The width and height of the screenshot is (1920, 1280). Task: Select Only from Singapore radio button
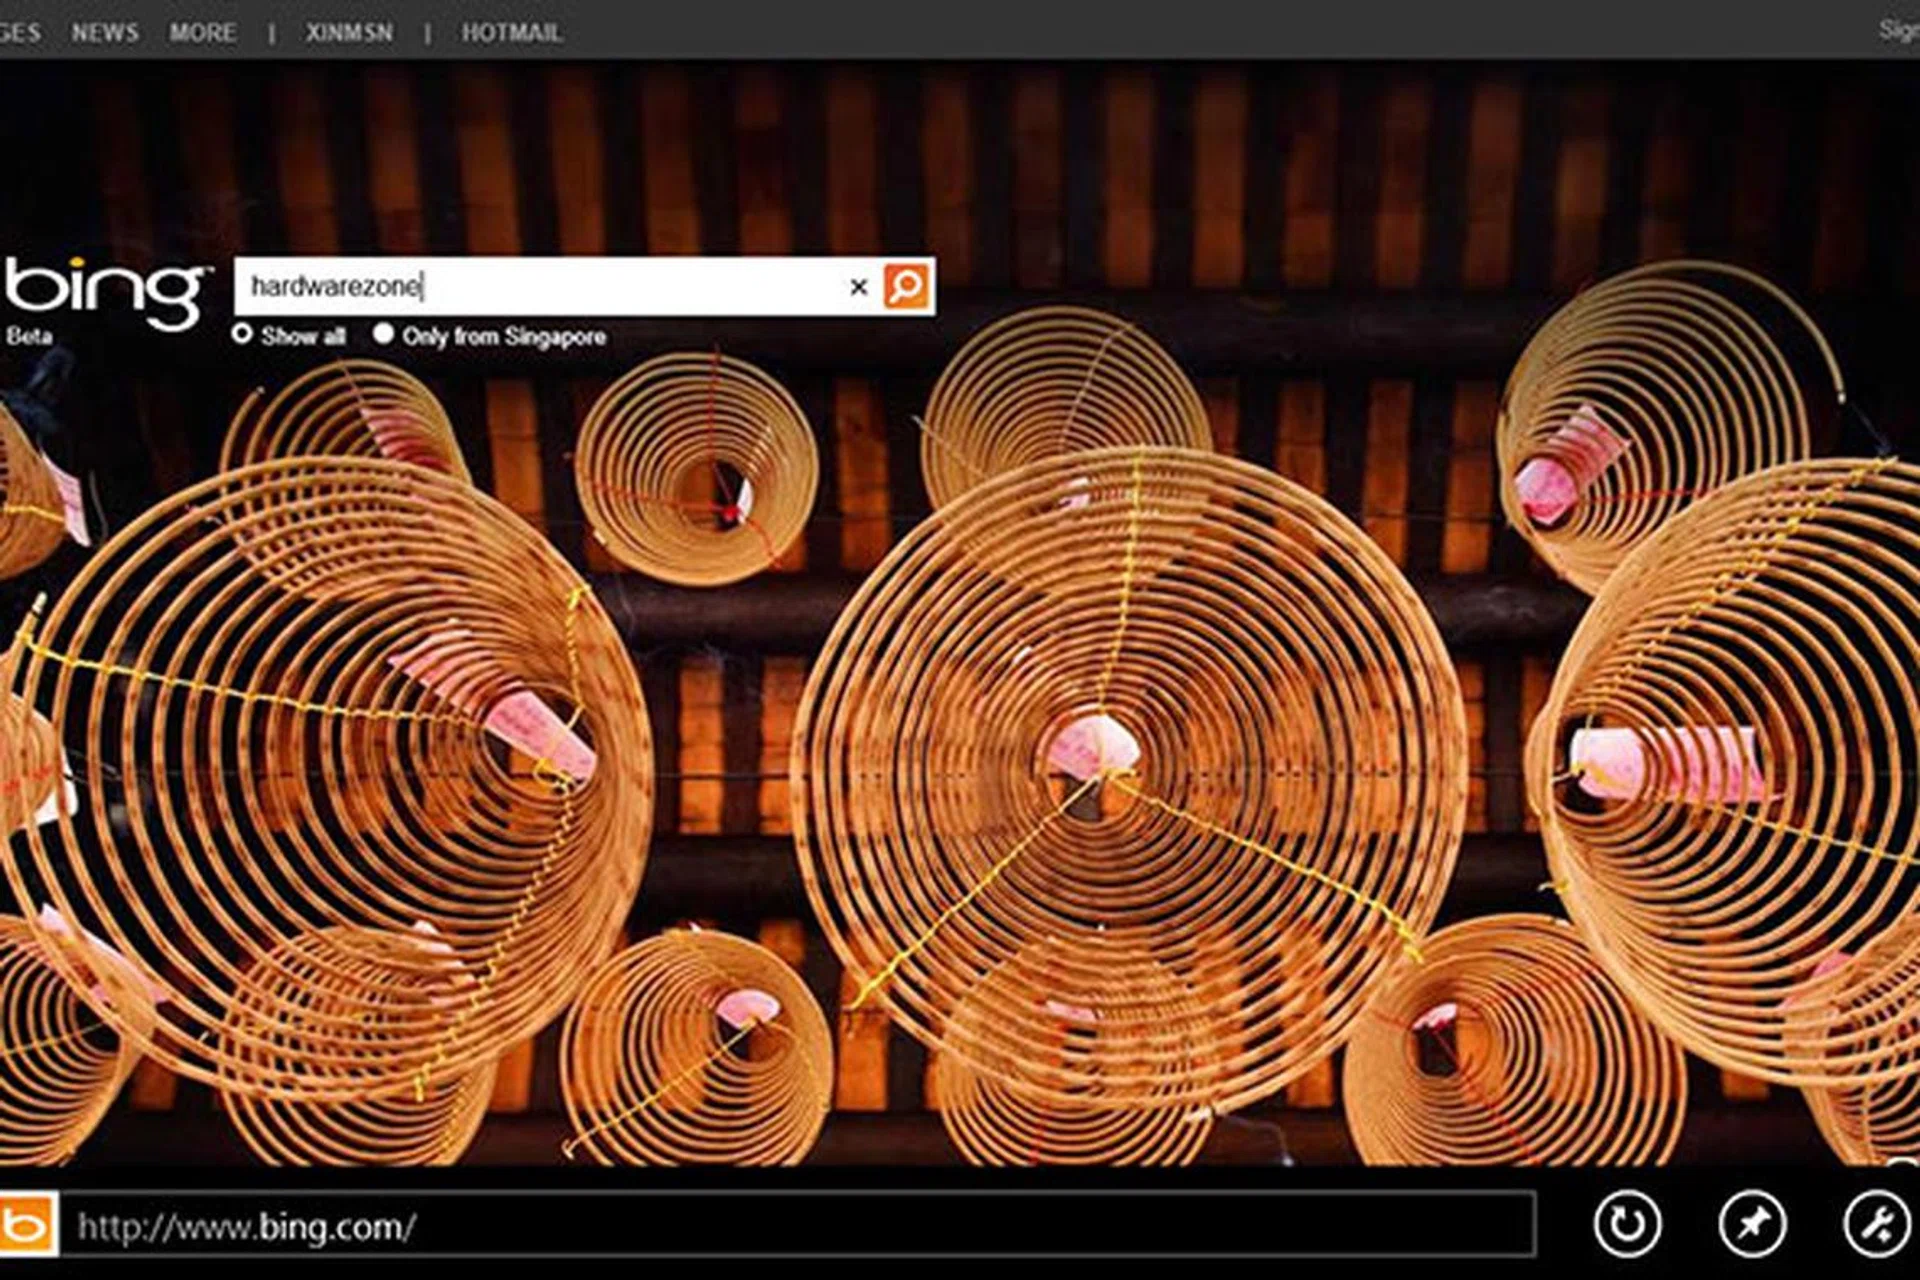(383, 334)
